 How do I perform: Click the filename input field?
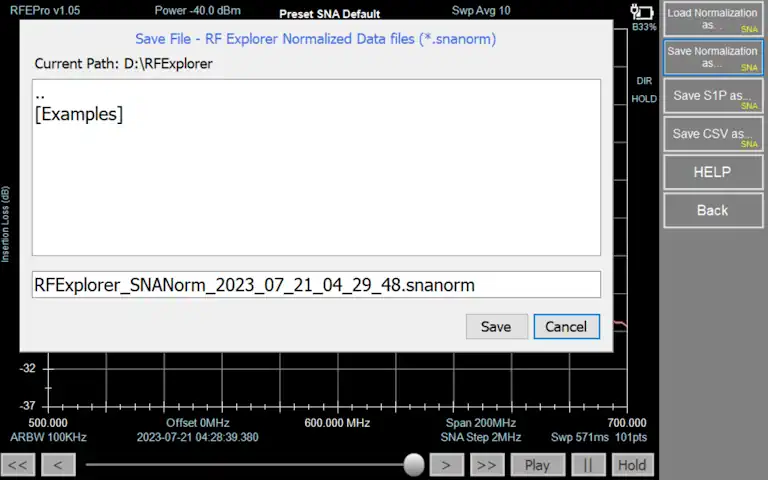[316, 285]
